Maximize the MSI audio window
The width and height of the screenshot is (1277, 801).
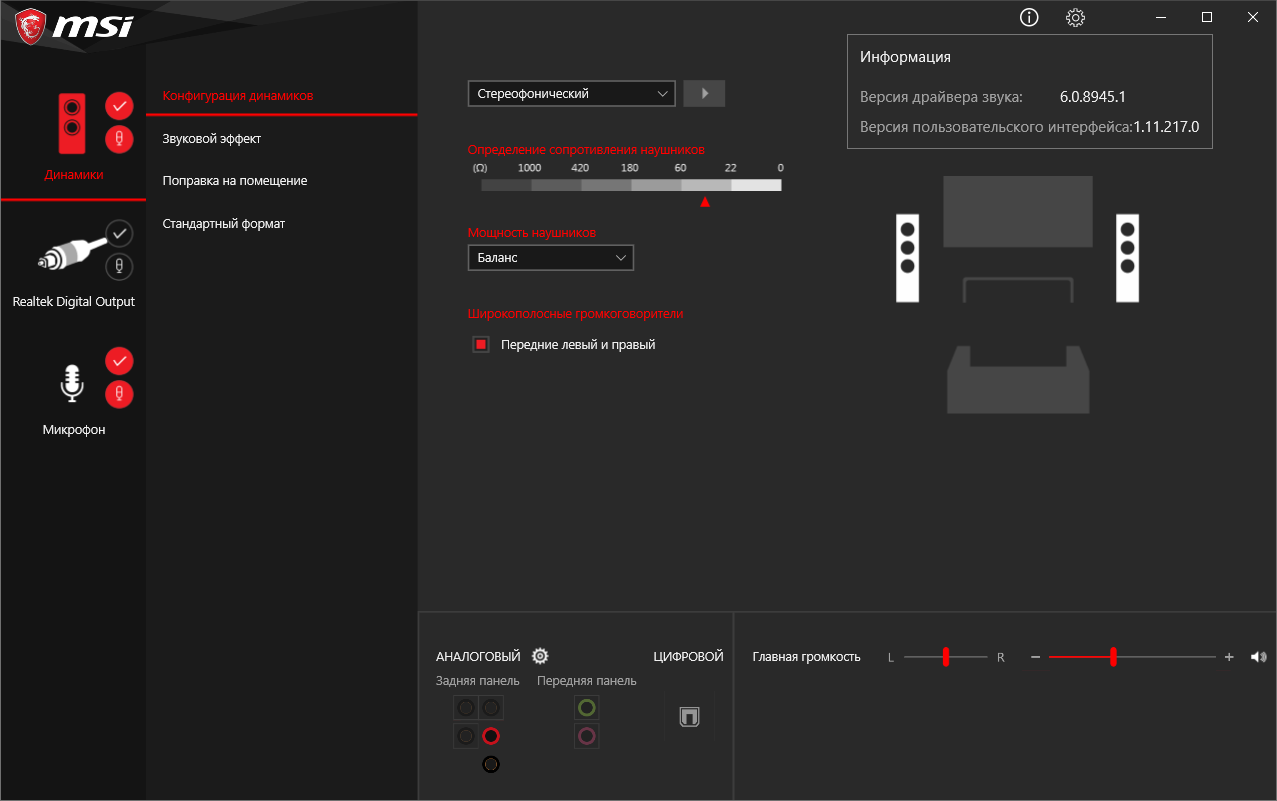[x=1207, y=17]
